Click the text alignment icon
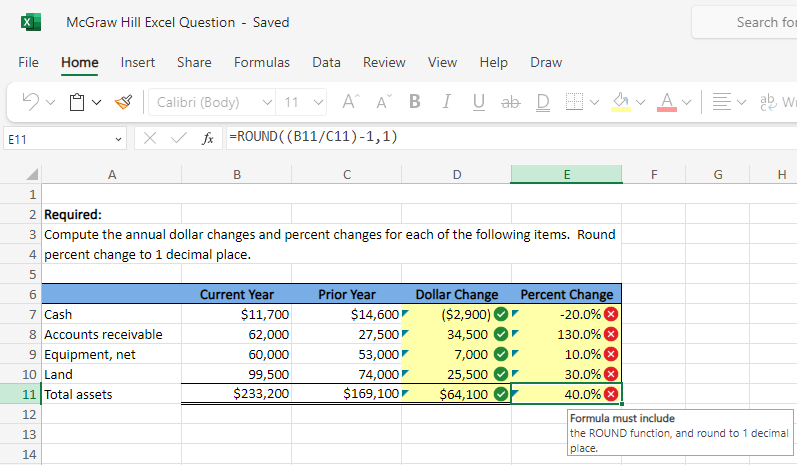Screen dimensions: 797x465 point(721,102)
